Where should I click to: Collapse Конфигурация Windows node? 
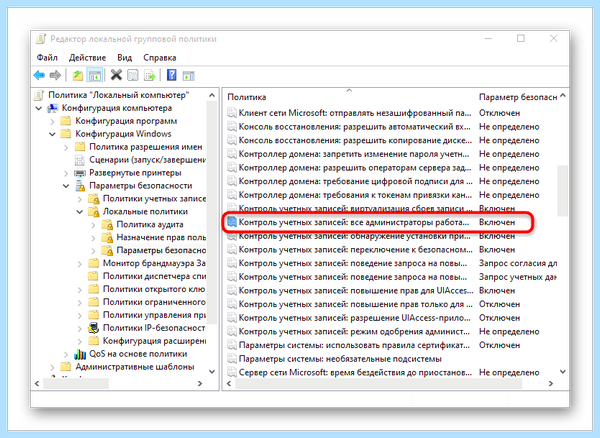52,134
